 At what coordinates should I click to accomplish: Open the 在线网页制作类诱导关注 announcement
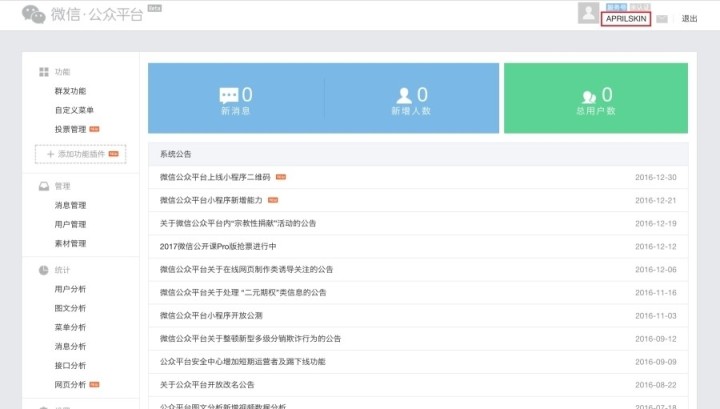[x=246, y=269]
